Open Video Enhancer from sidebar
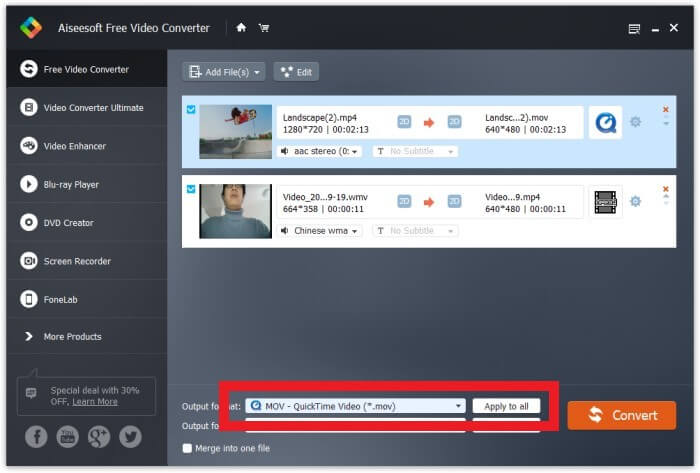This screenshot has height=473, width=700. click(x=87, y=146)
